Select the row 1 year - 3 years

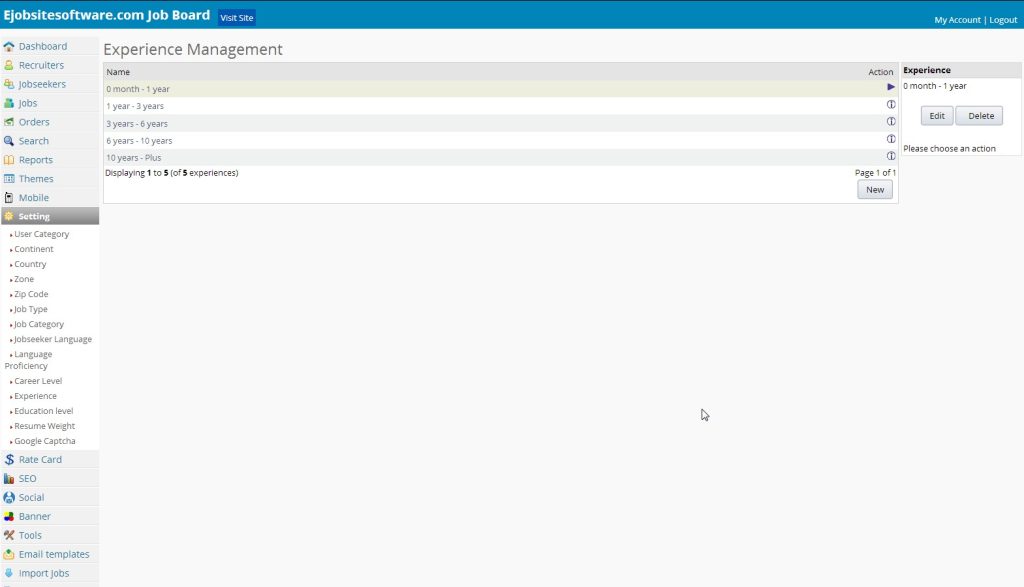pos(500,106)
